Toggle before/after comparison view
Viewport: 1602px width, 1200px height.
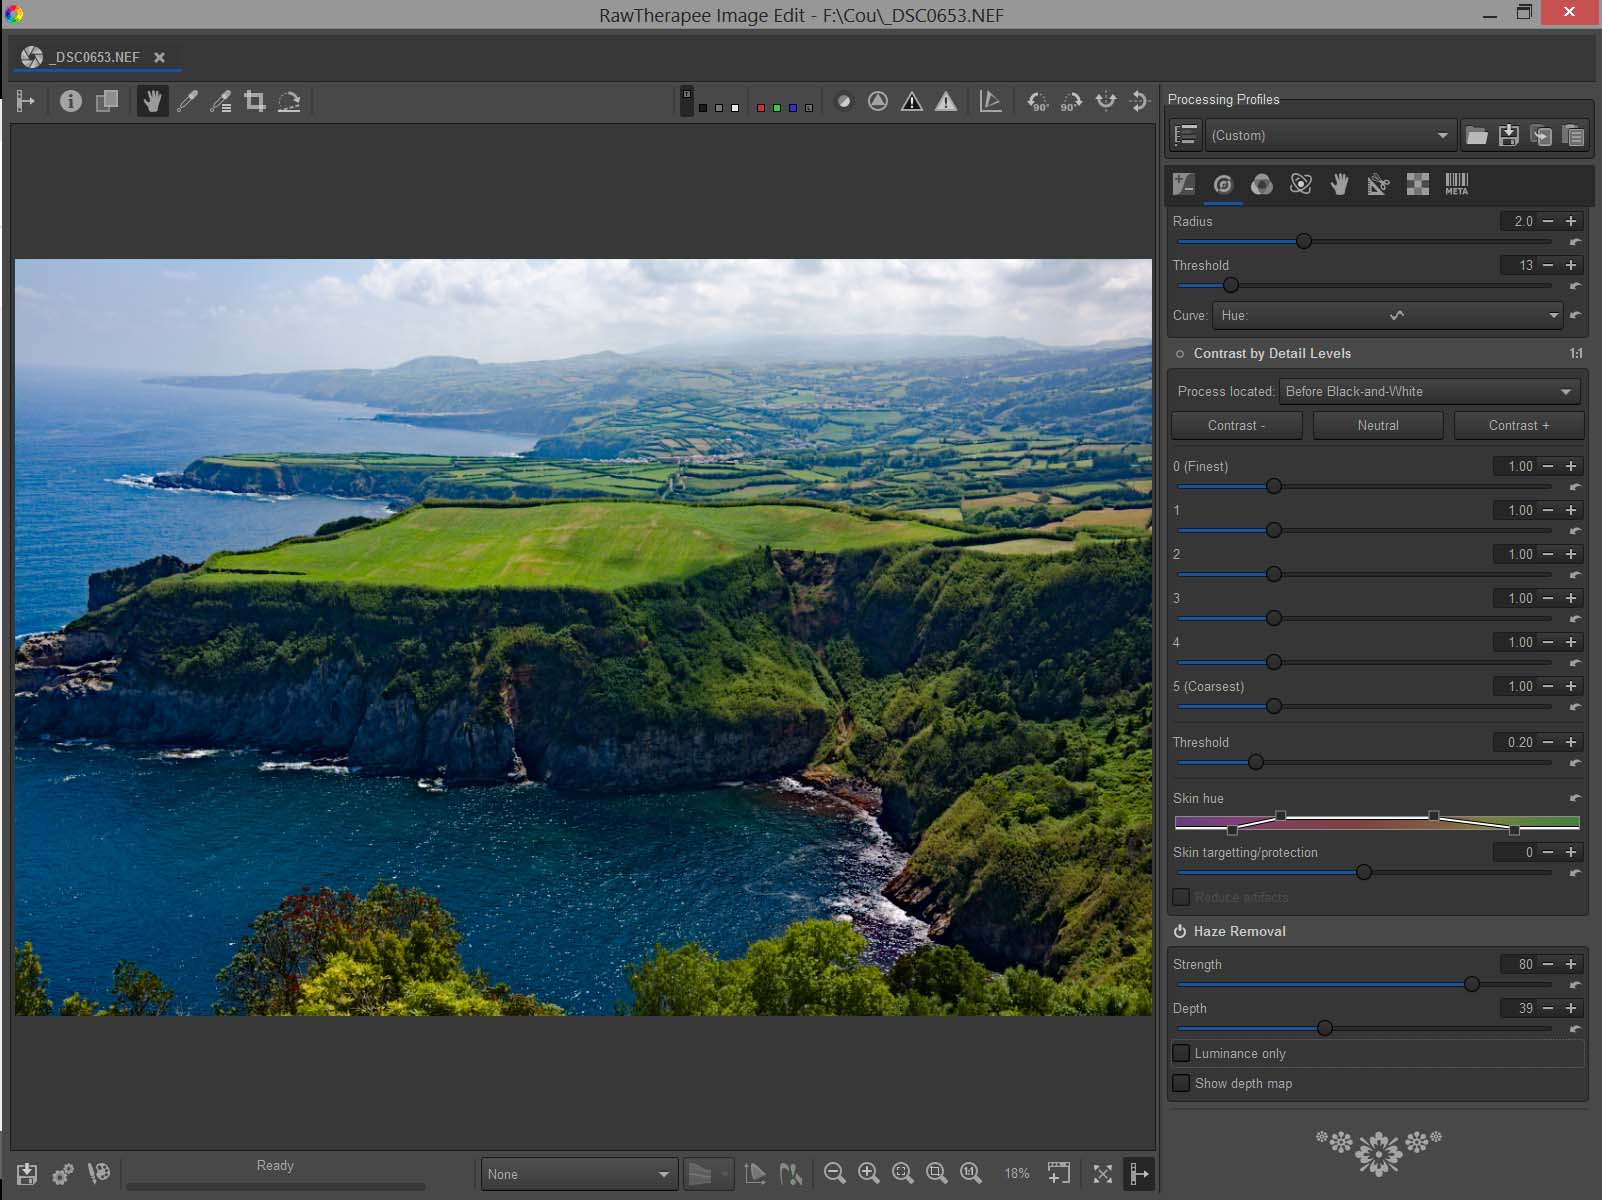click(x=106, y=101)
